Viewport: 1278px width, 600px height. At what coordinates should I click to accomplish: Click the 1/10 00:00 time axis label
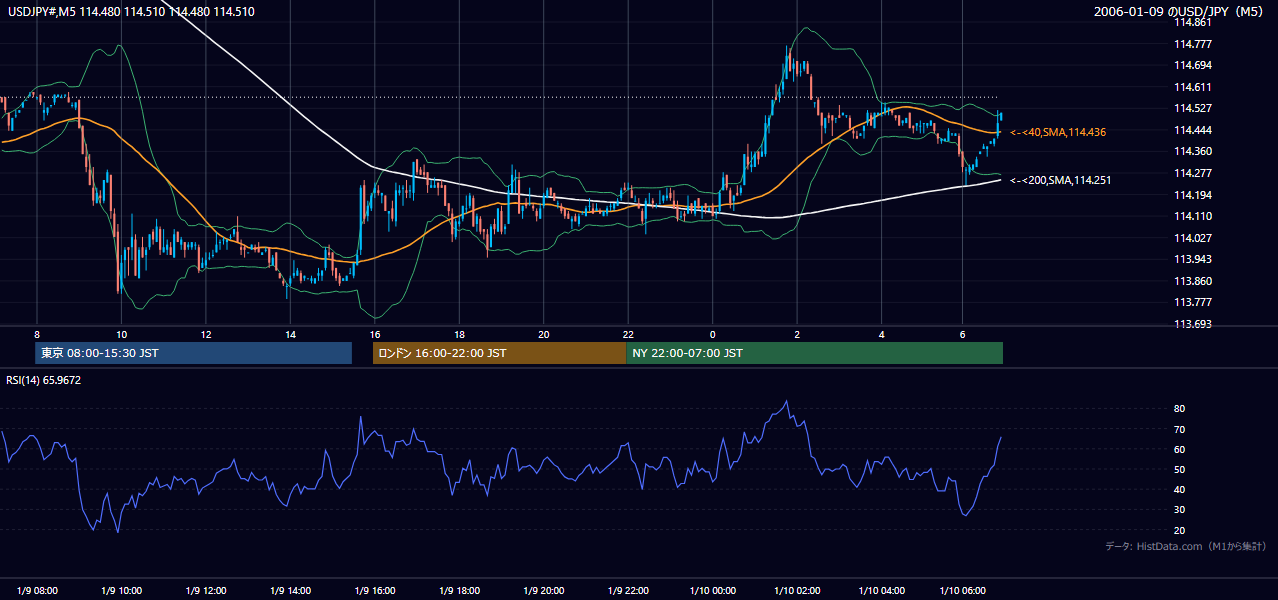coord(713,590)
